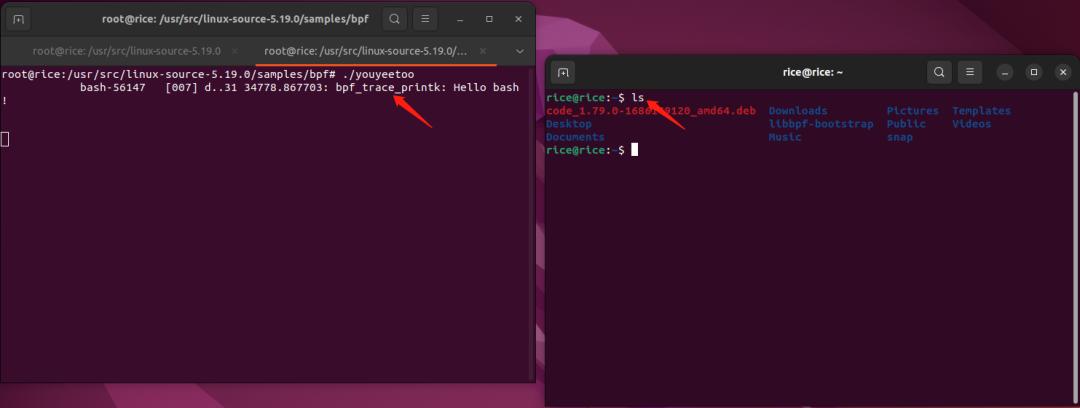The width and height of the screenshot is (1080, 408).
Task: Select the active samples/bpf terminal tab
Action: pos(366,52)
